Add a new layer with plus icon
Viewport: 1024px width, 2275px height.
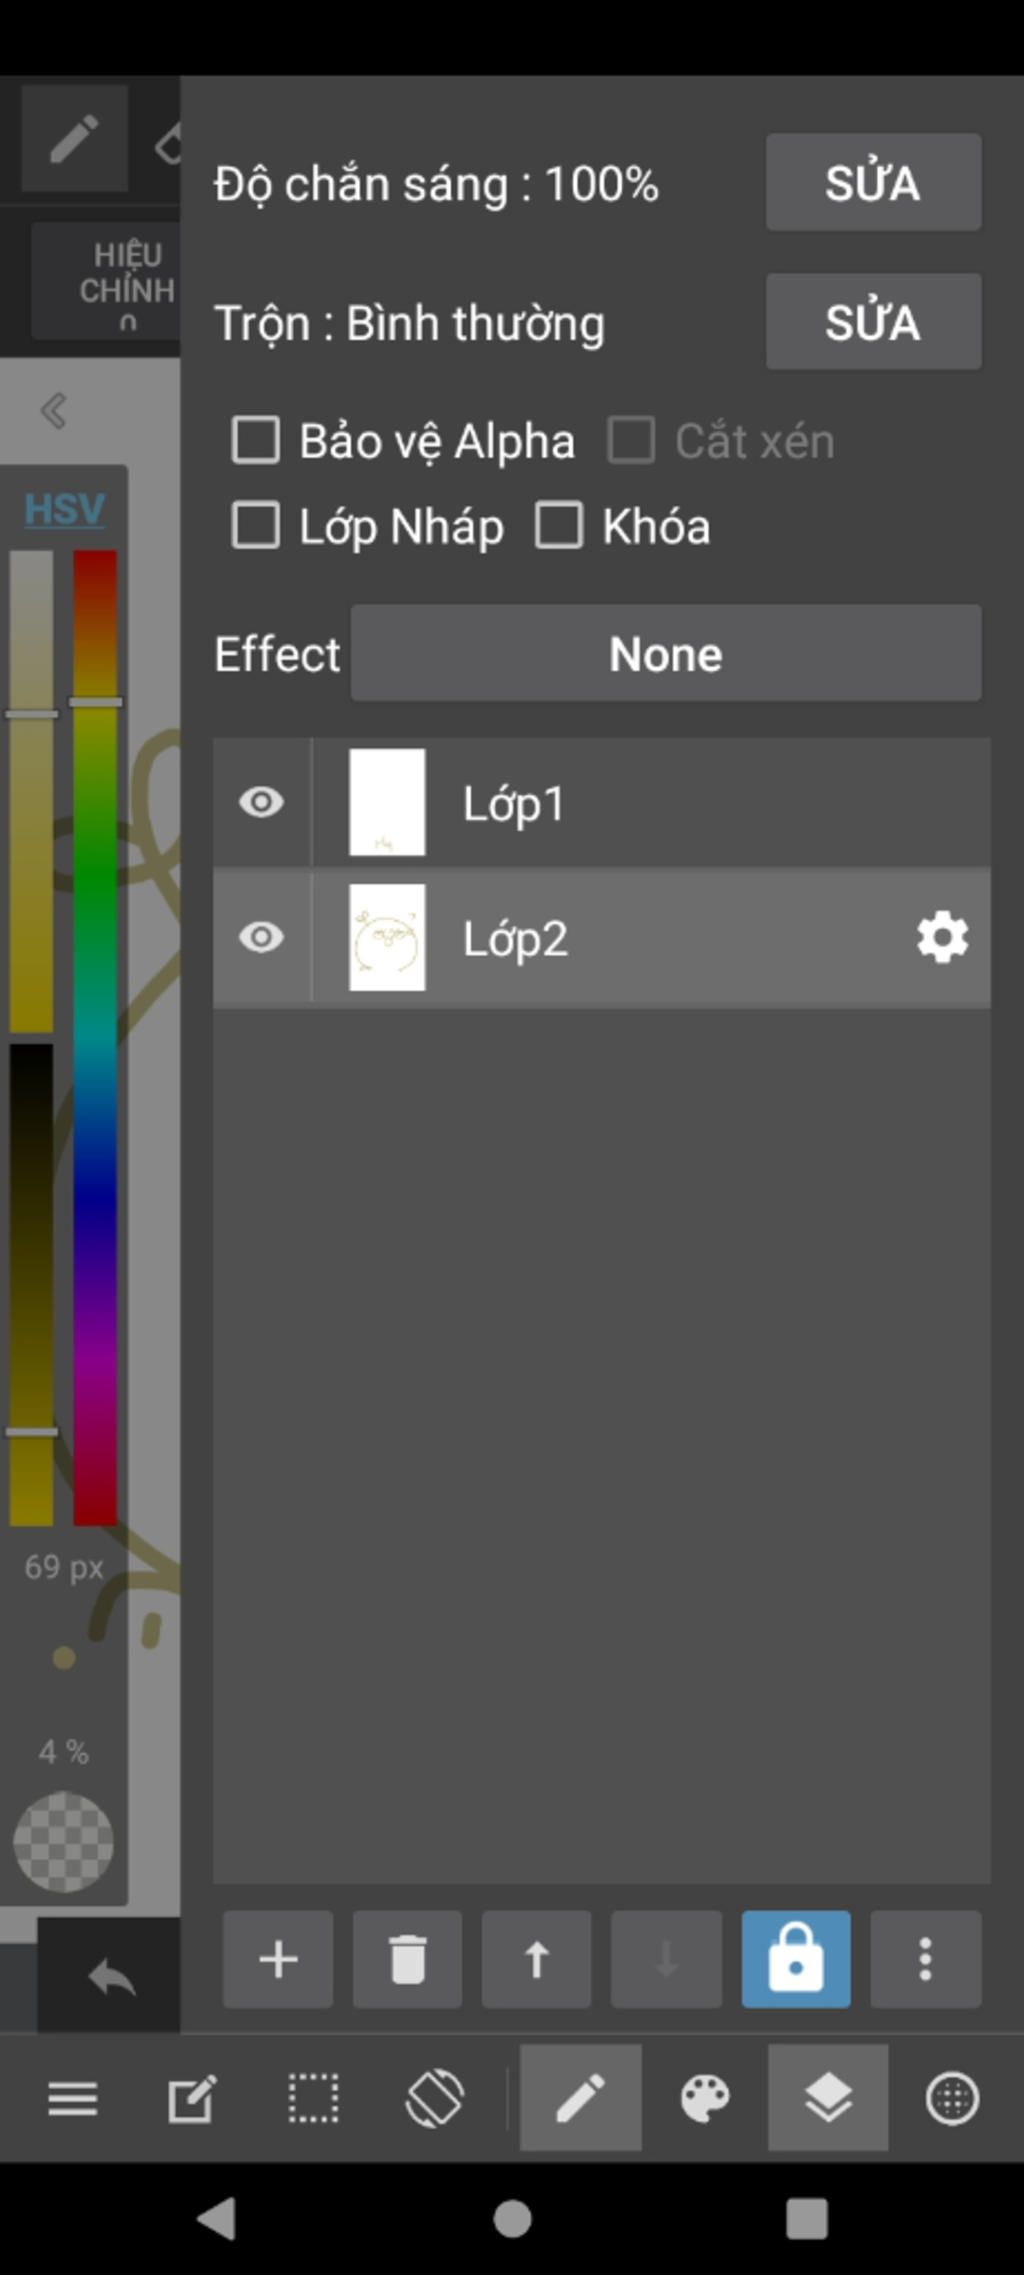(x=278, y=1959)
